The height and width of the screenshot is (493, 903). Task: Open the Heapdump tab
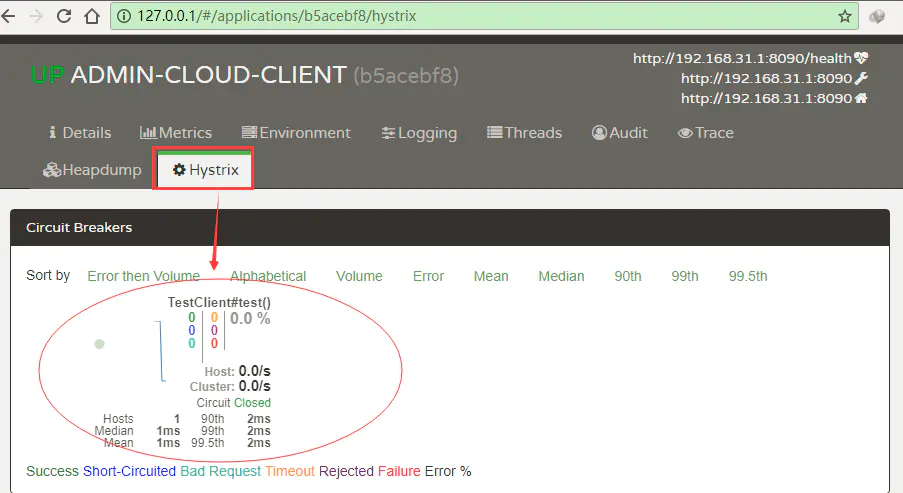[92, 170]
